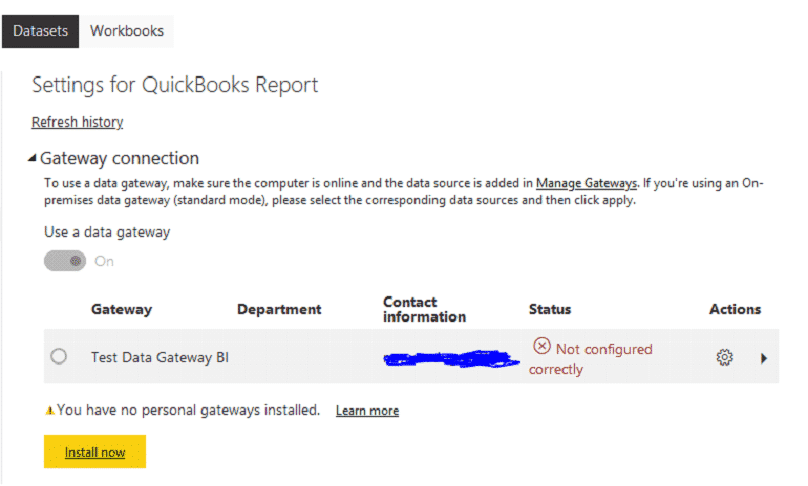Click the Use a data gateway label
The image size is (808, 486).
coord(107,232)
